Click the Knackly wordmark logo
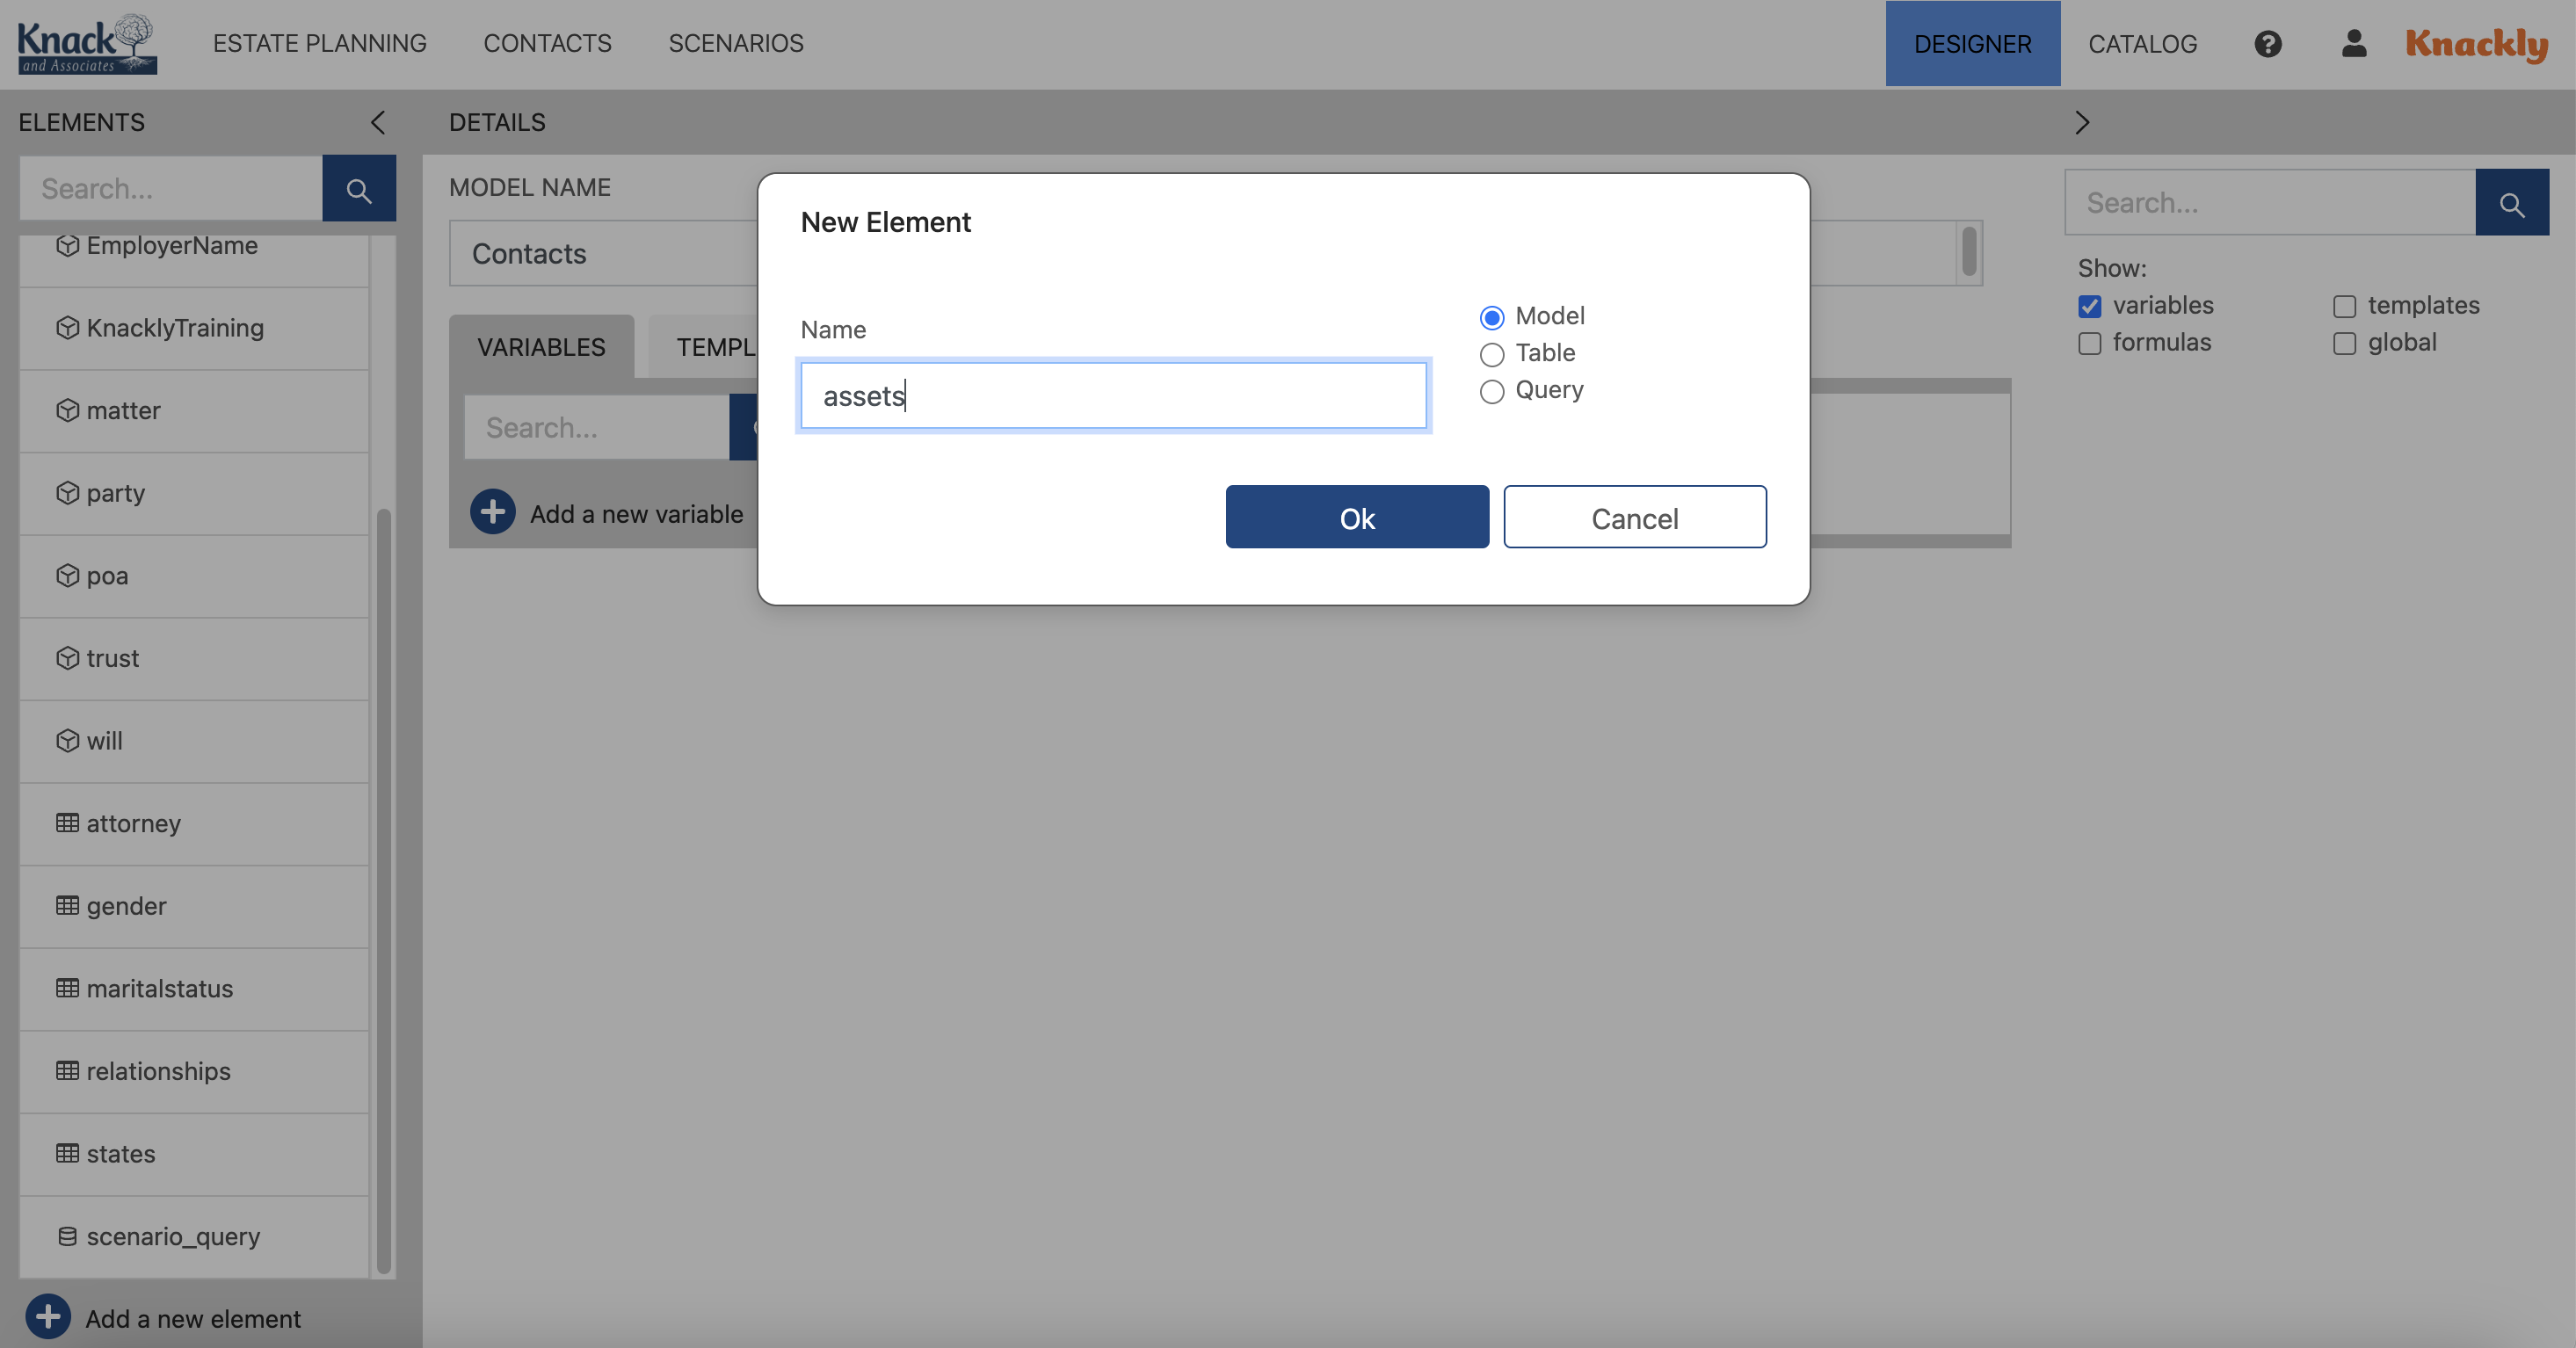Viewport: 2576px width, 1348px height. (2476, 43)
